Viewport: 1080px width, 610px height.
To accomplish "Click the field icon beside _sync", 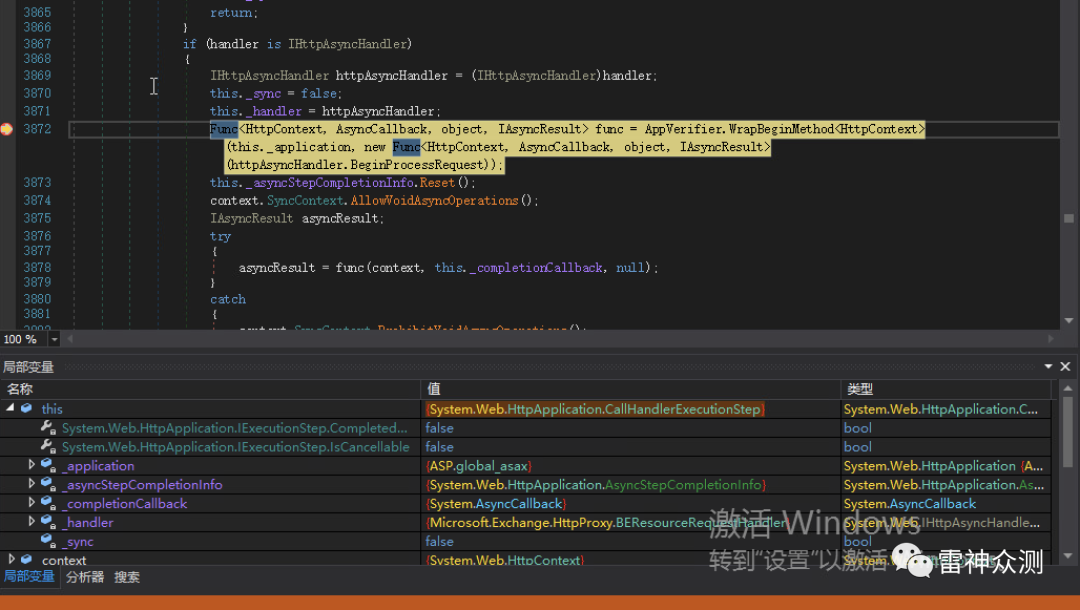I will (x=48, y=541).
